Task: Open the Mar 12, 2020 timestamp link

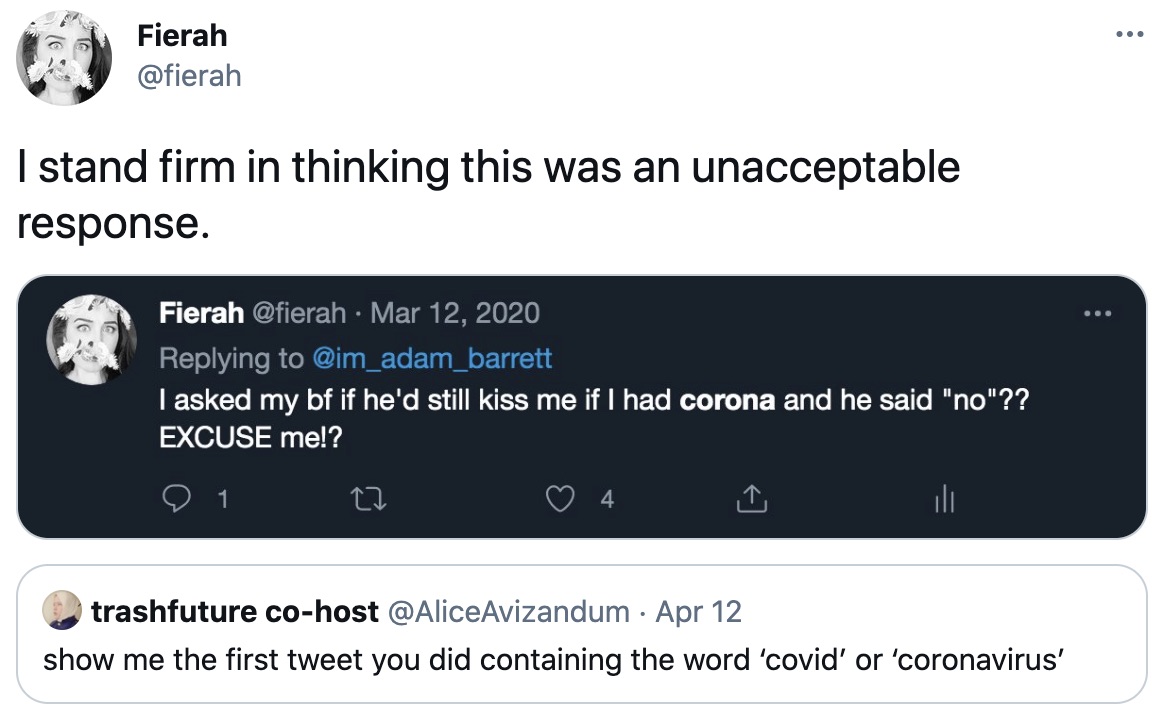Action: [x=454, y=313]
